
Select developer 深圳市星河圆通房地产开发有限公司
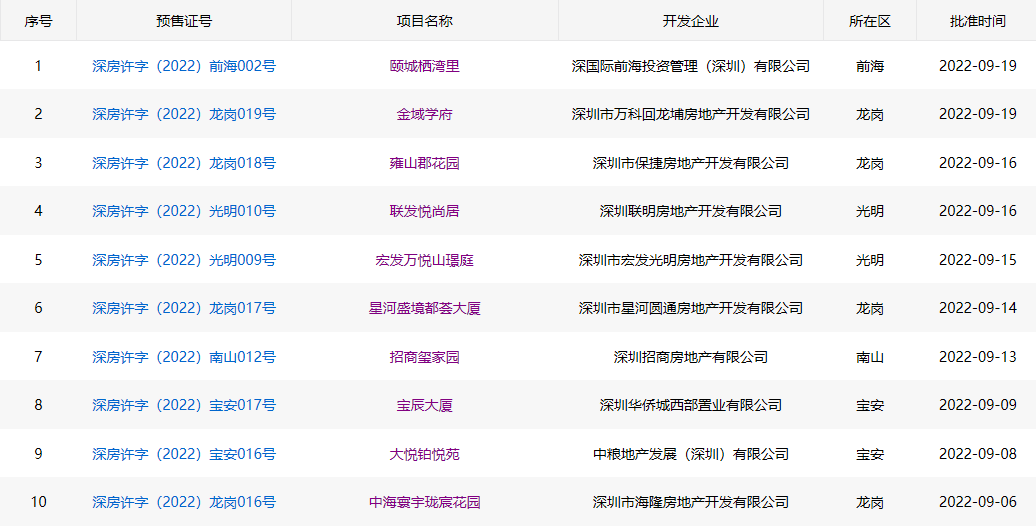[x=690, y=309]
